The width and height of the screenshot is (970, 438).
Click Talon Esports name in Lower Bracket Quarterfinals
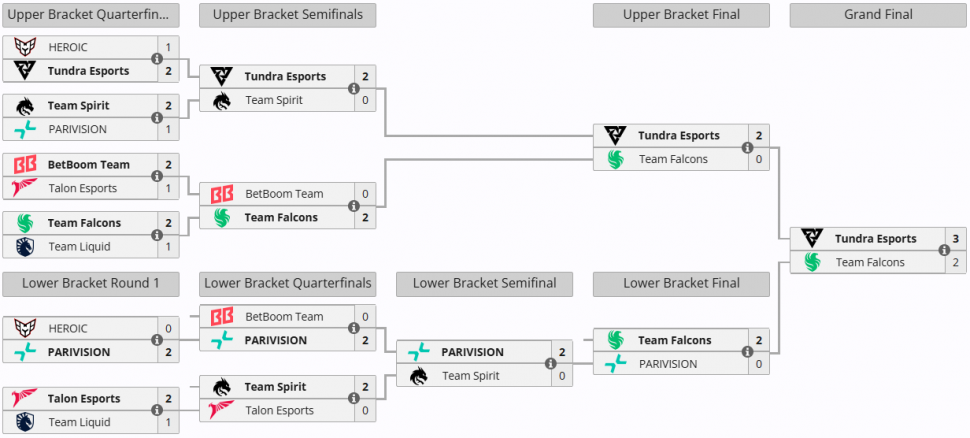(x=280, y=410)
